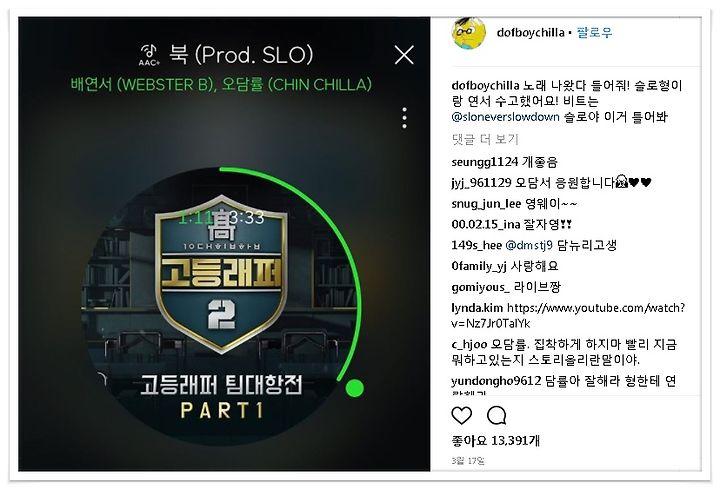This screenshot has height=489, width=720.
Task: Open yundongho9612 commenter profile
Action: [496, 381]
